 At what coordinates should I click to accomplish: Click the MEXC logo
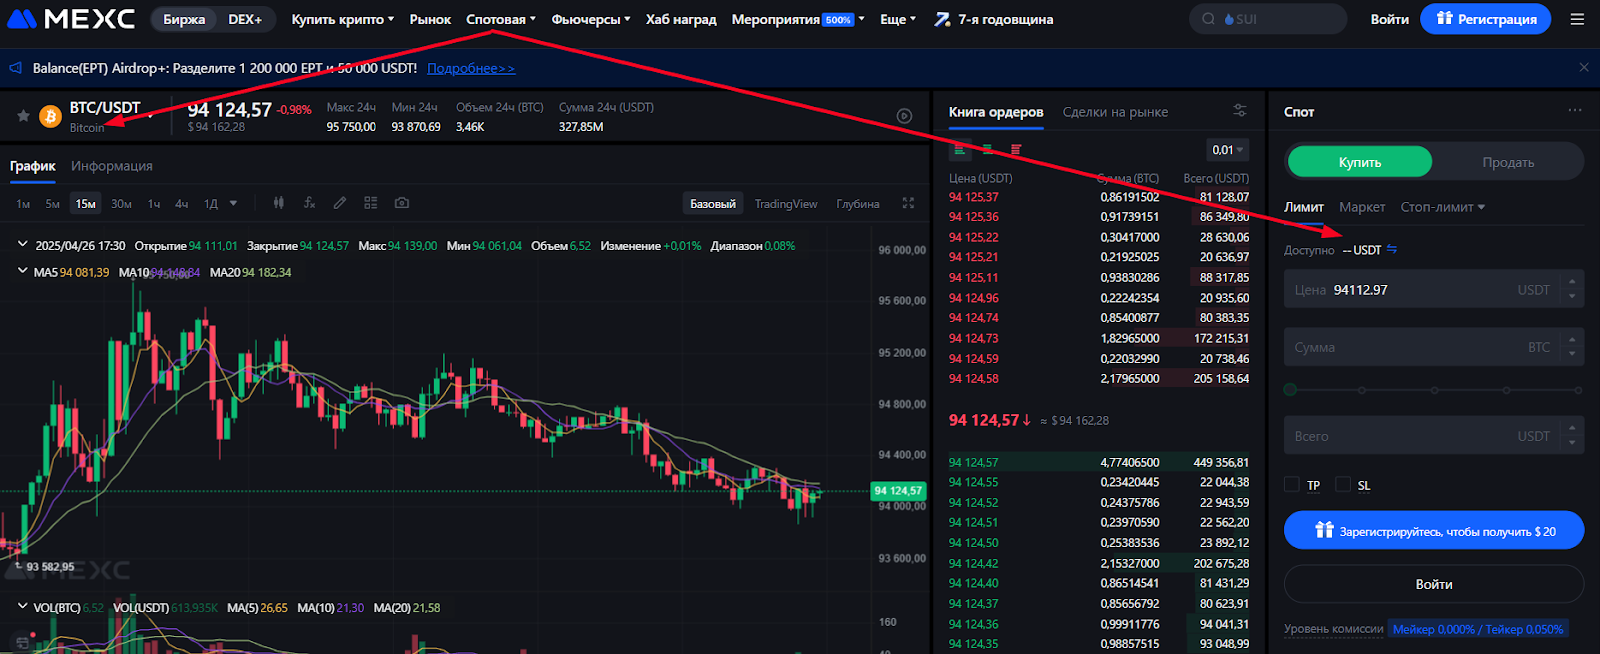71,19
